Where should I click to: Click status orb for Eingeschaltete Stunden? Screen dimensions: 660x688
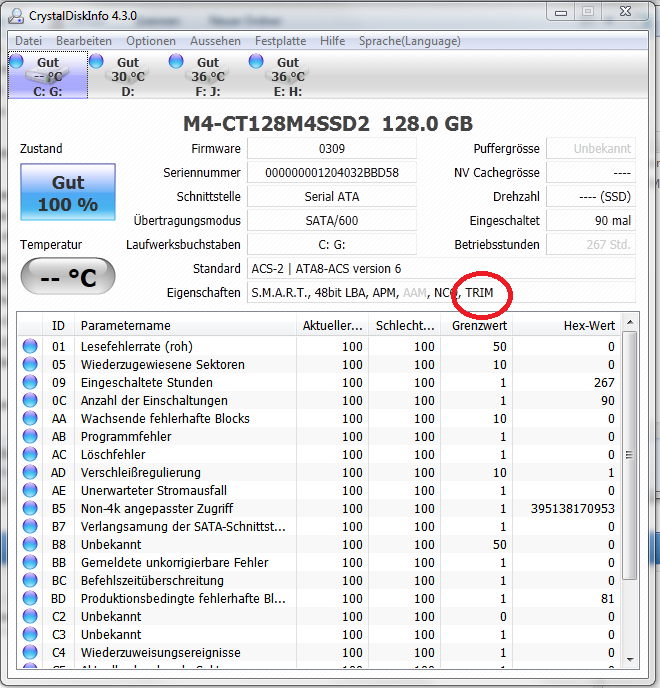point(30,382)
